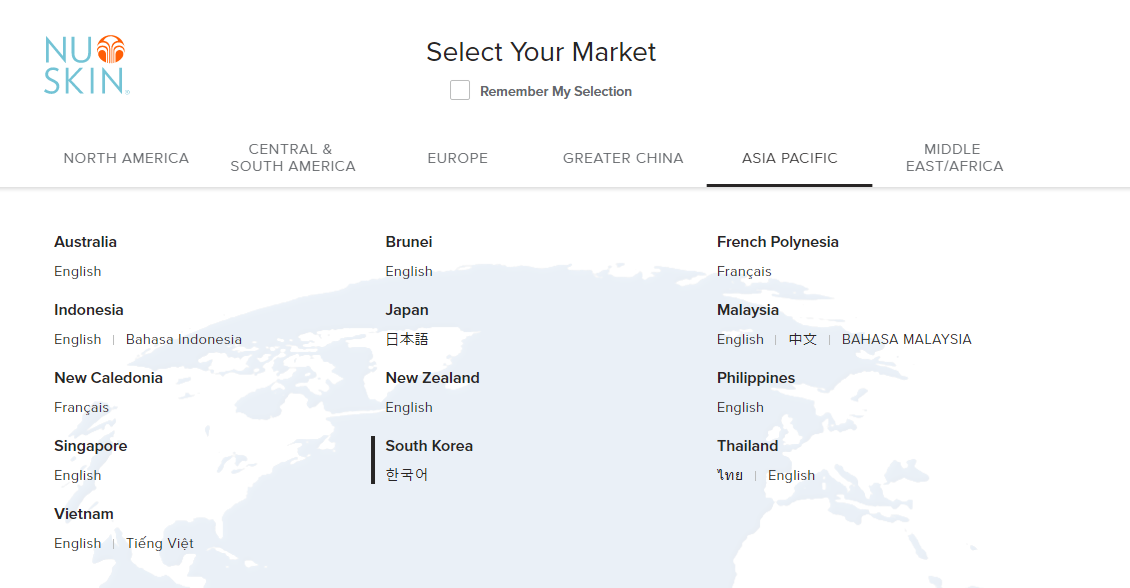
Task: Click the Vietnam market heading
Action: pos(84,514)
